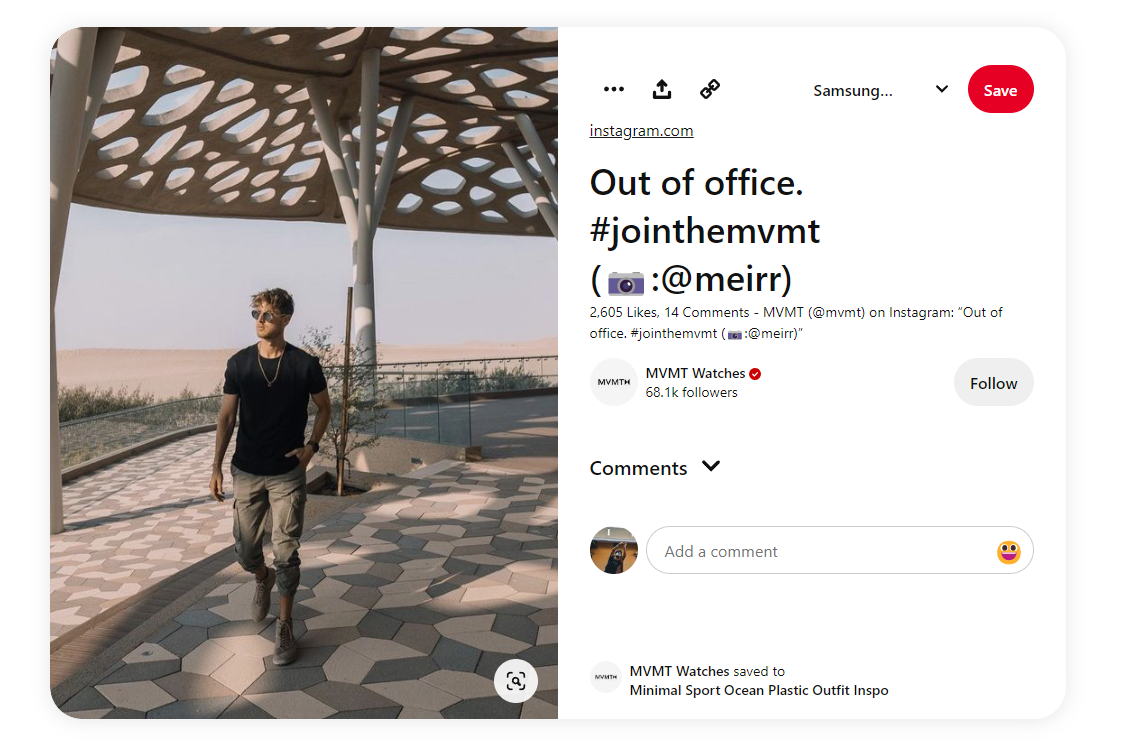The height and width of the screenshot is (741, 1125).
Task: Save the pin with the red Save button
Action: 1000,90
